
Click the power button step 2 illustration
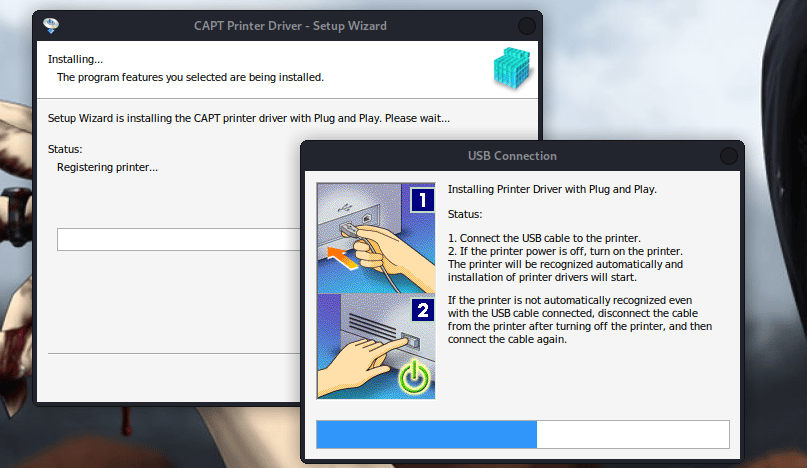pos(376,346)
